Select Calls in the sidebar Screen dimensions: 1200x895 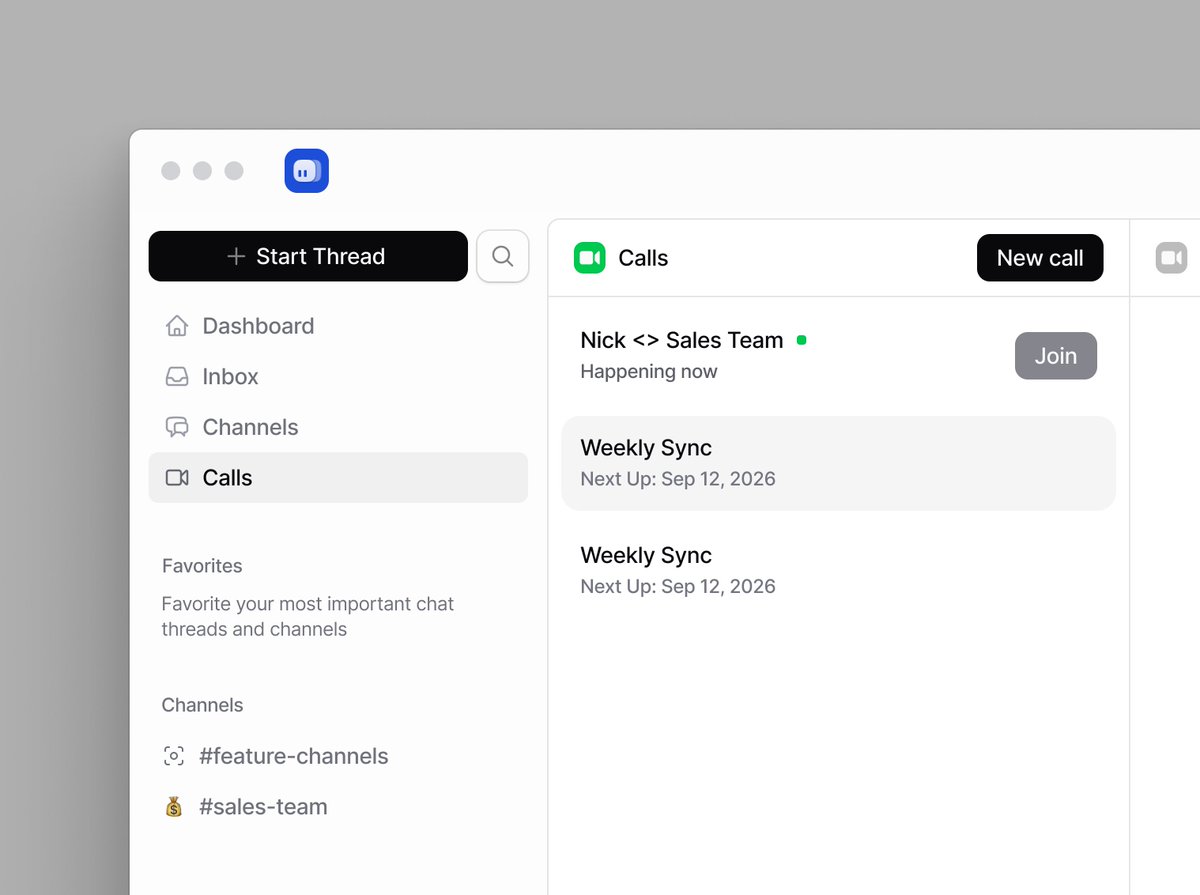point(338,478)
